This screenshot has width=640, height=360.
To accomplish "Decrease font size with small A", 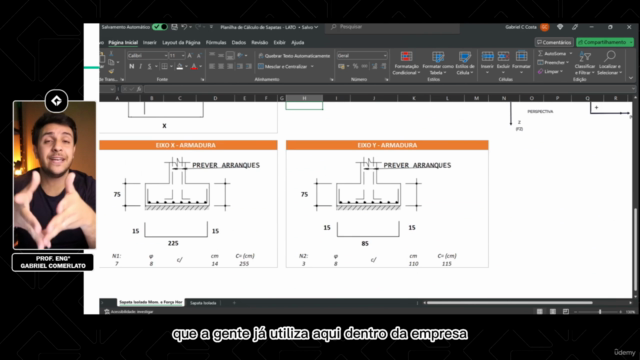I will coord(199,56).
